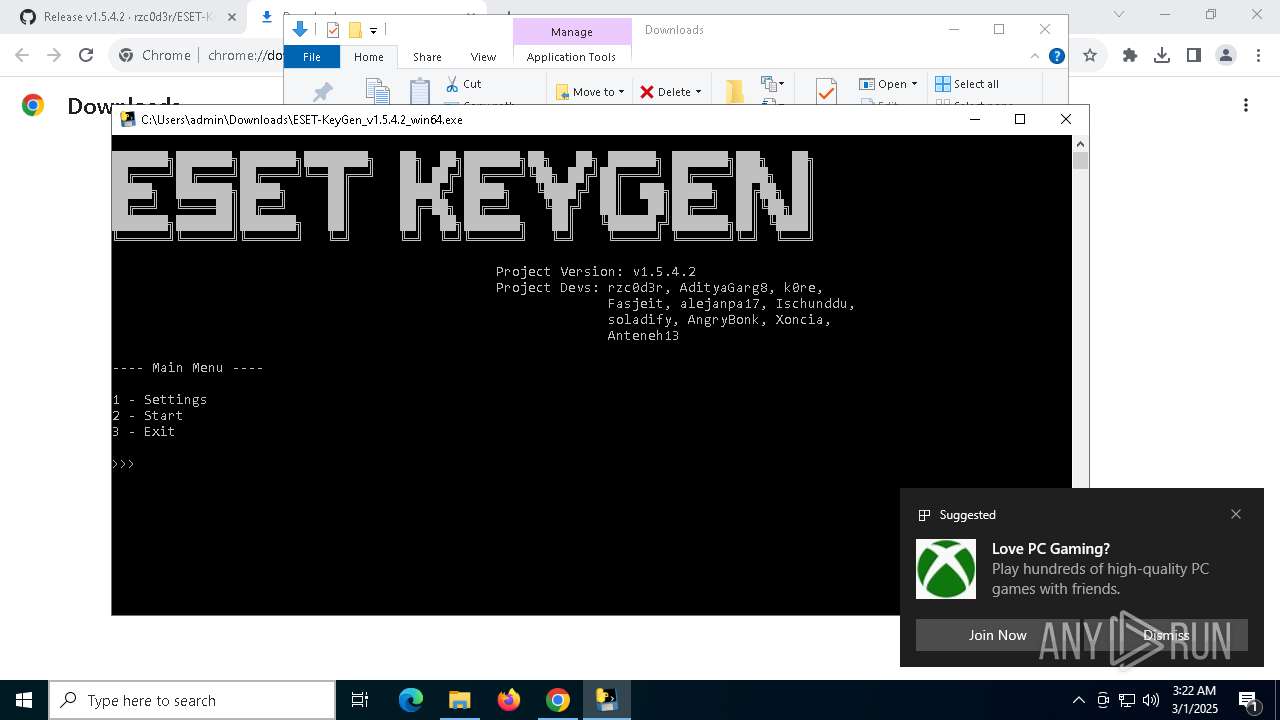Open the Chrome profile avatar

(x=1226, y=56)
